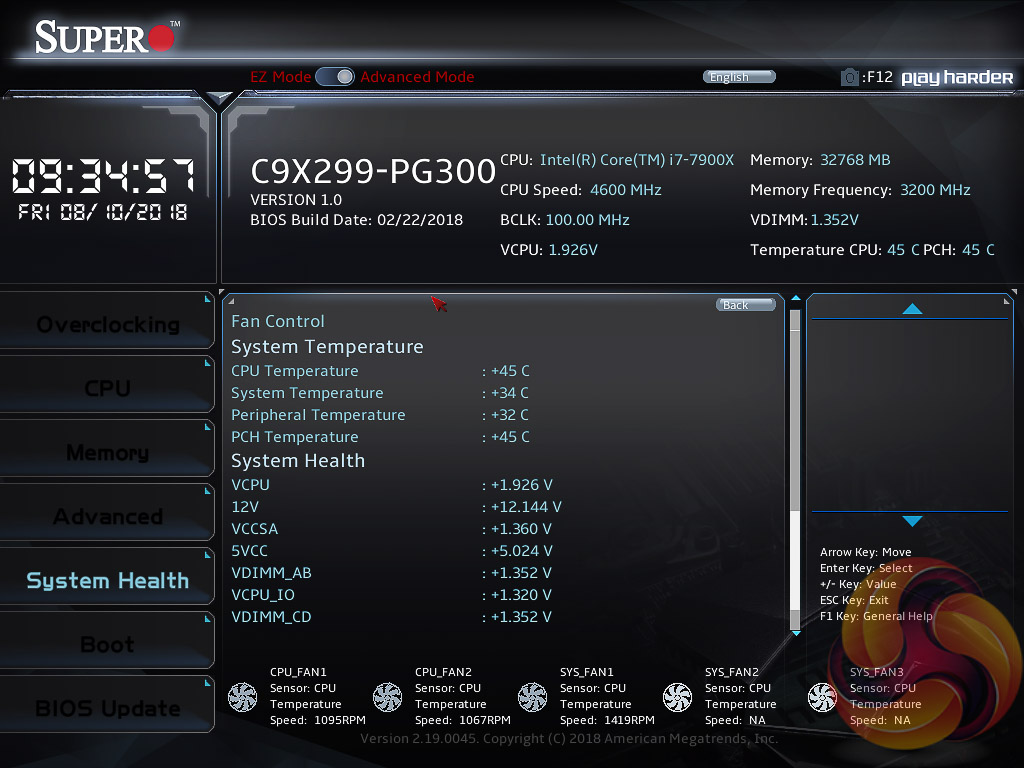Select the VDIMM_AB voltage row
1024x768 pixels.
coord(392,573)
